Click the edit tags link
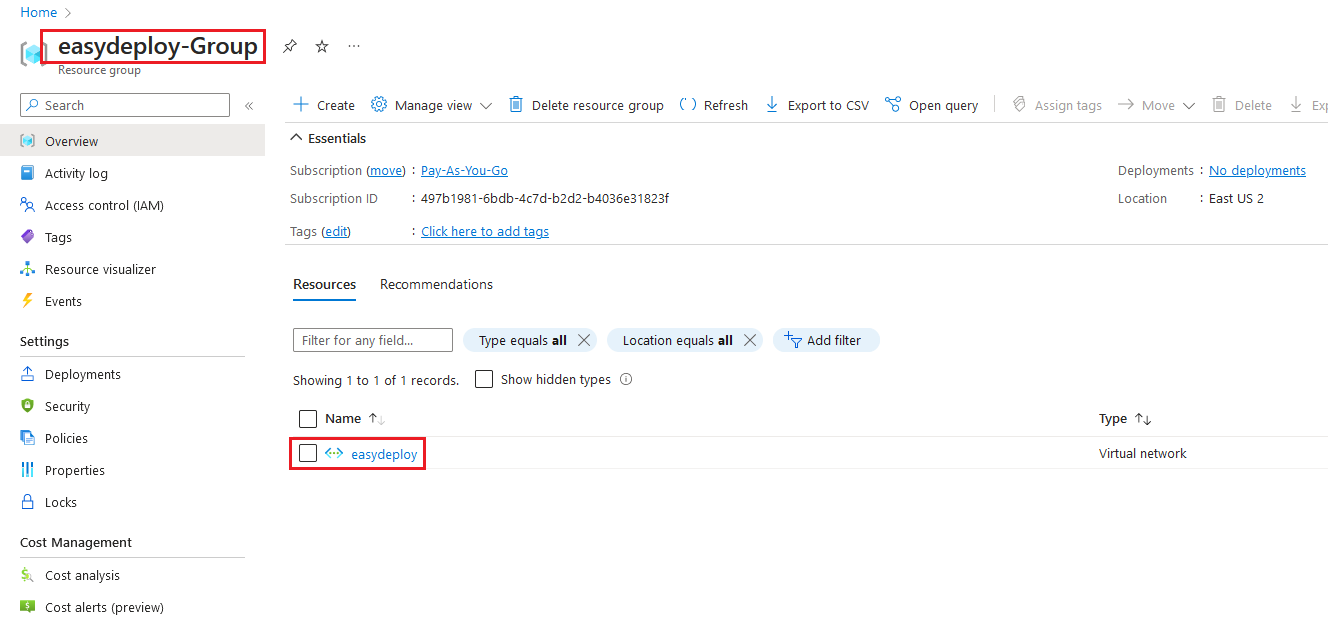The height and width of the screenshot is (630, 1328). 336,231
